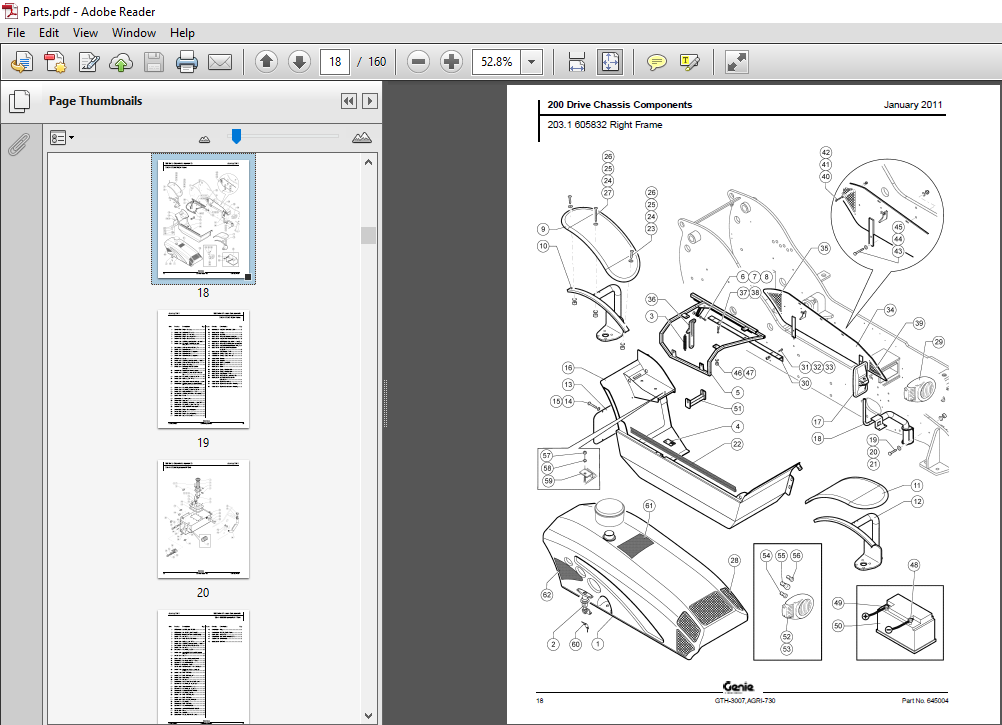Open the Edit menu
Viewport: 1002px width, 725px height.
click(49, 33)
